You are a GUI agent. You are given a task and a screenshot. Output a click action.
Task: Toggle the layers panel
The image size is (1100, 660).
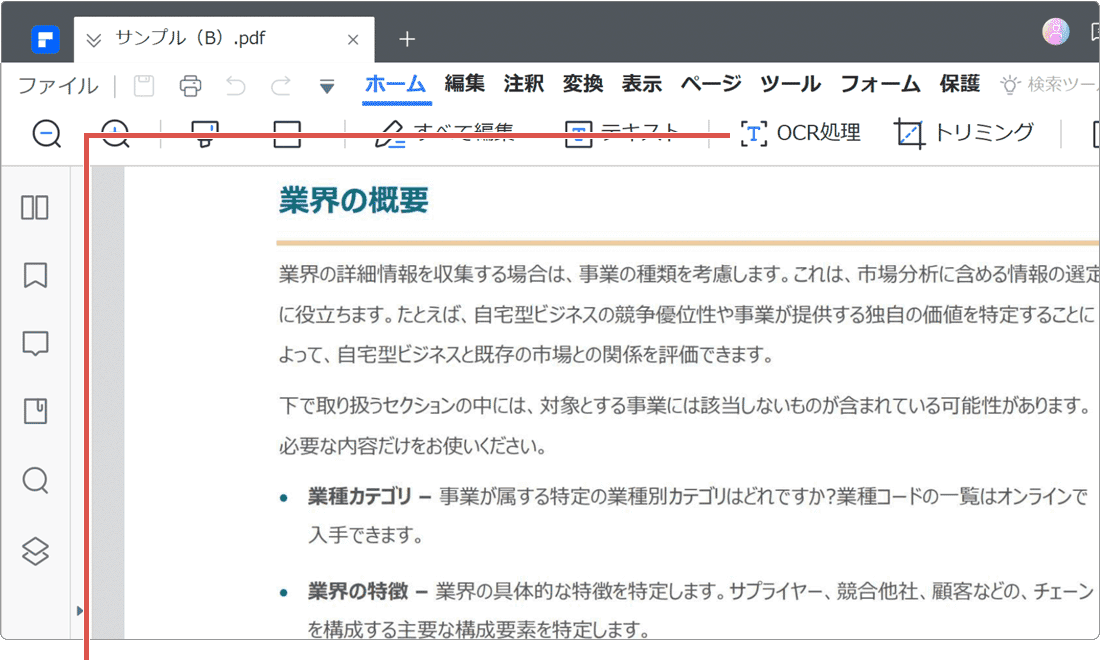(x=35, y=548)
